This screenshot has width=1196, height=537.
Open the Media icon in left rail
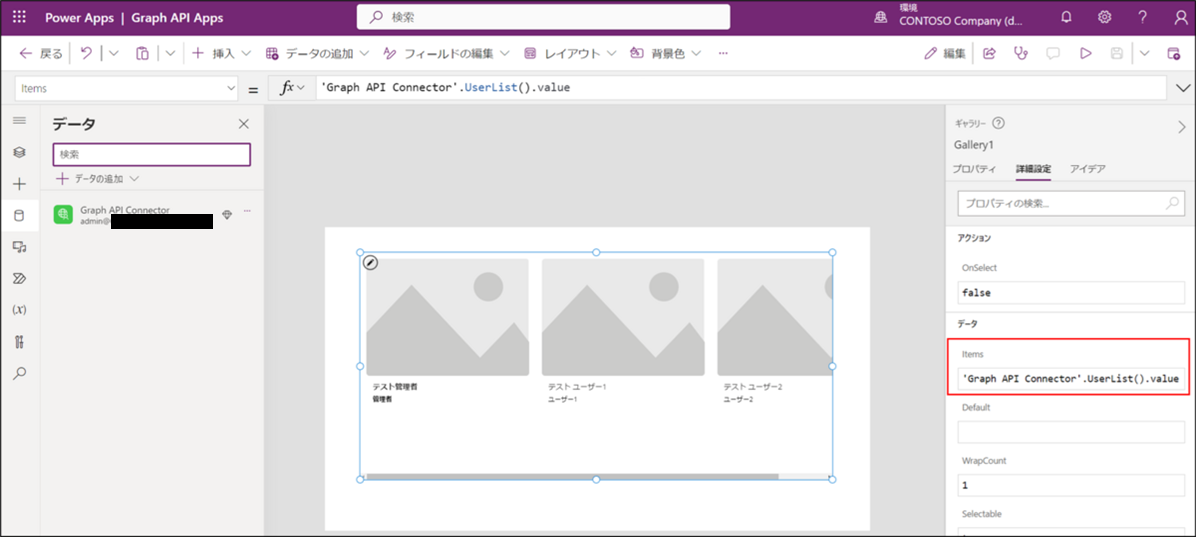pyautogui.click(x=20, y=246)
